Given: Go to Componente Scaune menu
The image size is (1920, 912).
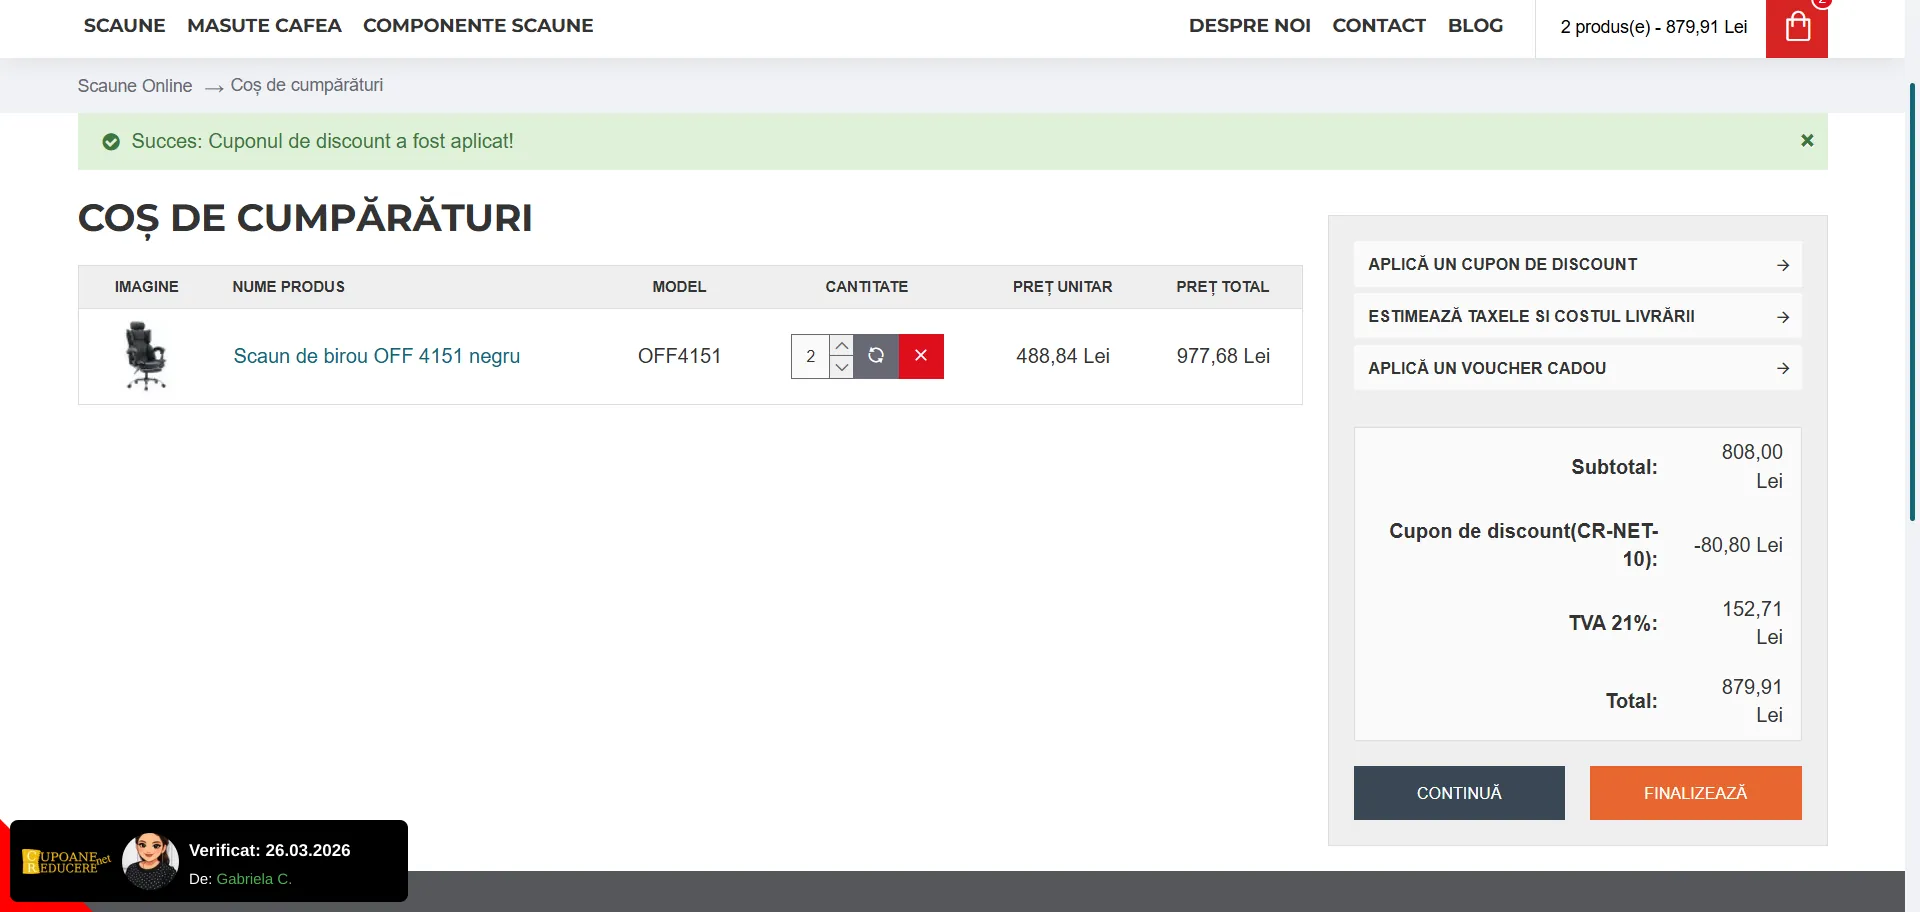Looking at the screenshot, I should [x=478, y=26].
